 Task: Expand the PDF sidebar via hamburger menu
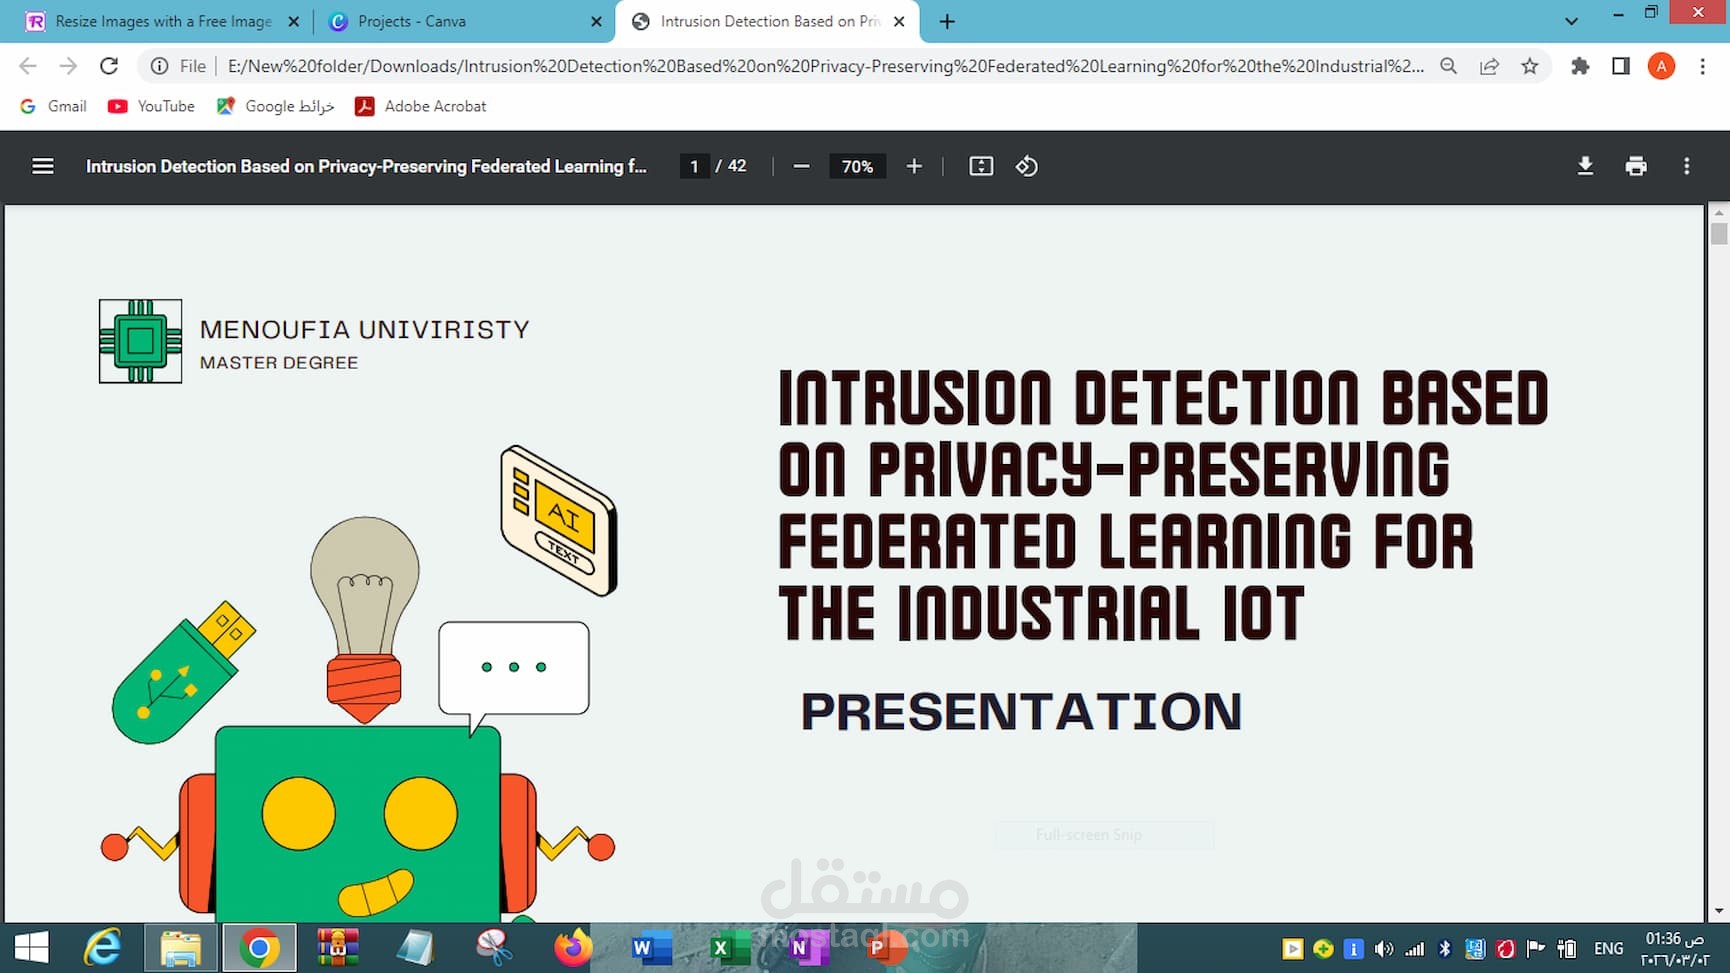pos(42,166)
